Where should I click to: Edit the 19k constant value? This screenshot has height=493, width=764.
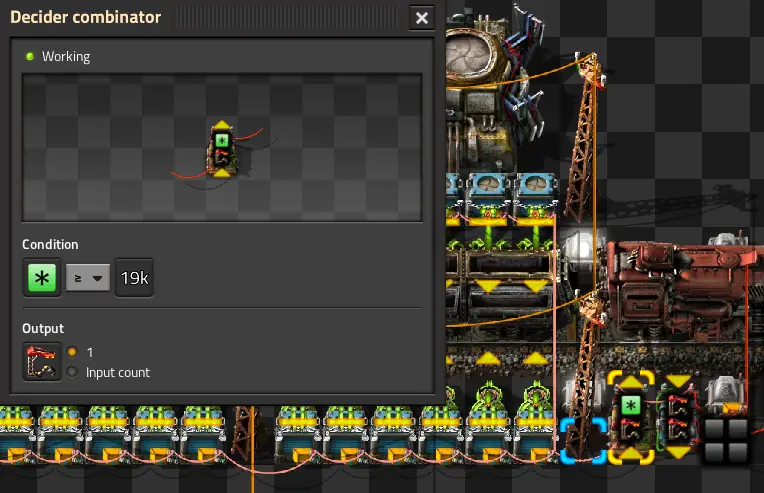click(x=134, y=278)
